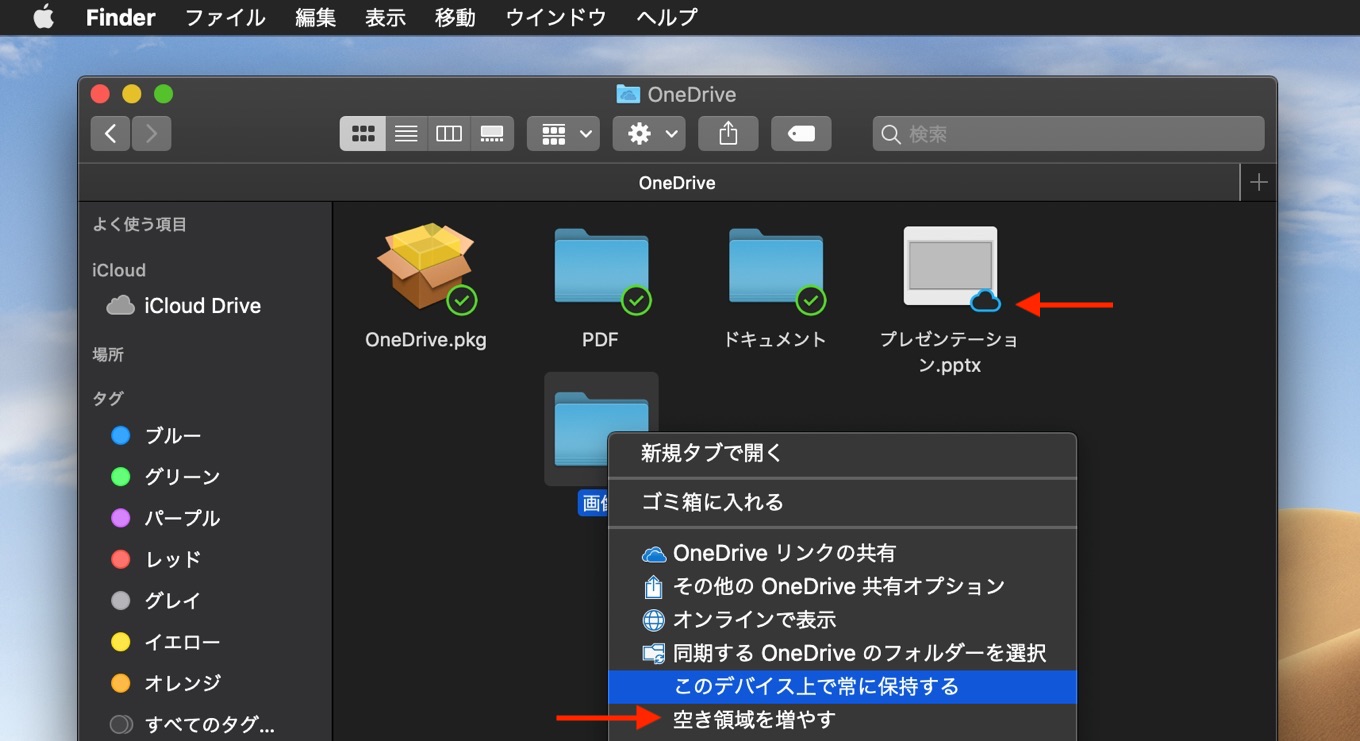Click the Edit Tags toolbar button
The width and height of the screenshot is (1360, 741).
pos(801,133)
